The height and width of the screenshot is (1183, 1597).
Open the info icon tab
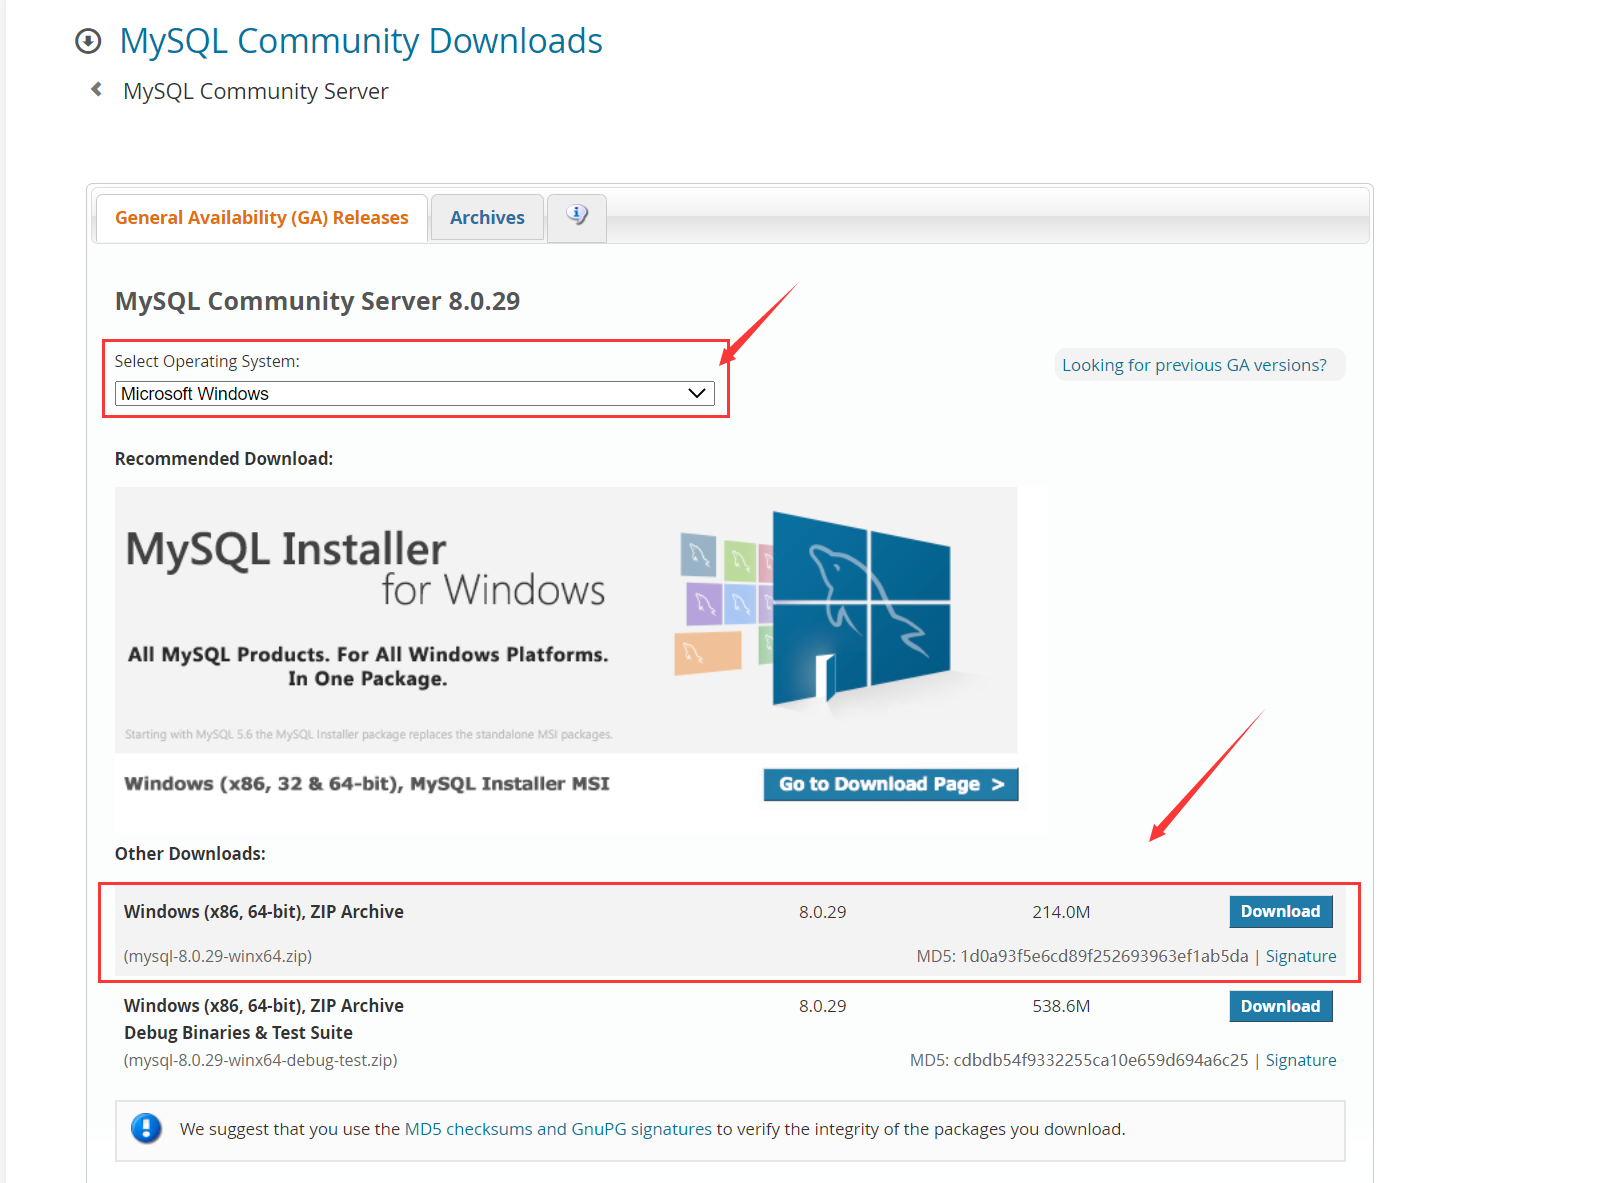577,217
